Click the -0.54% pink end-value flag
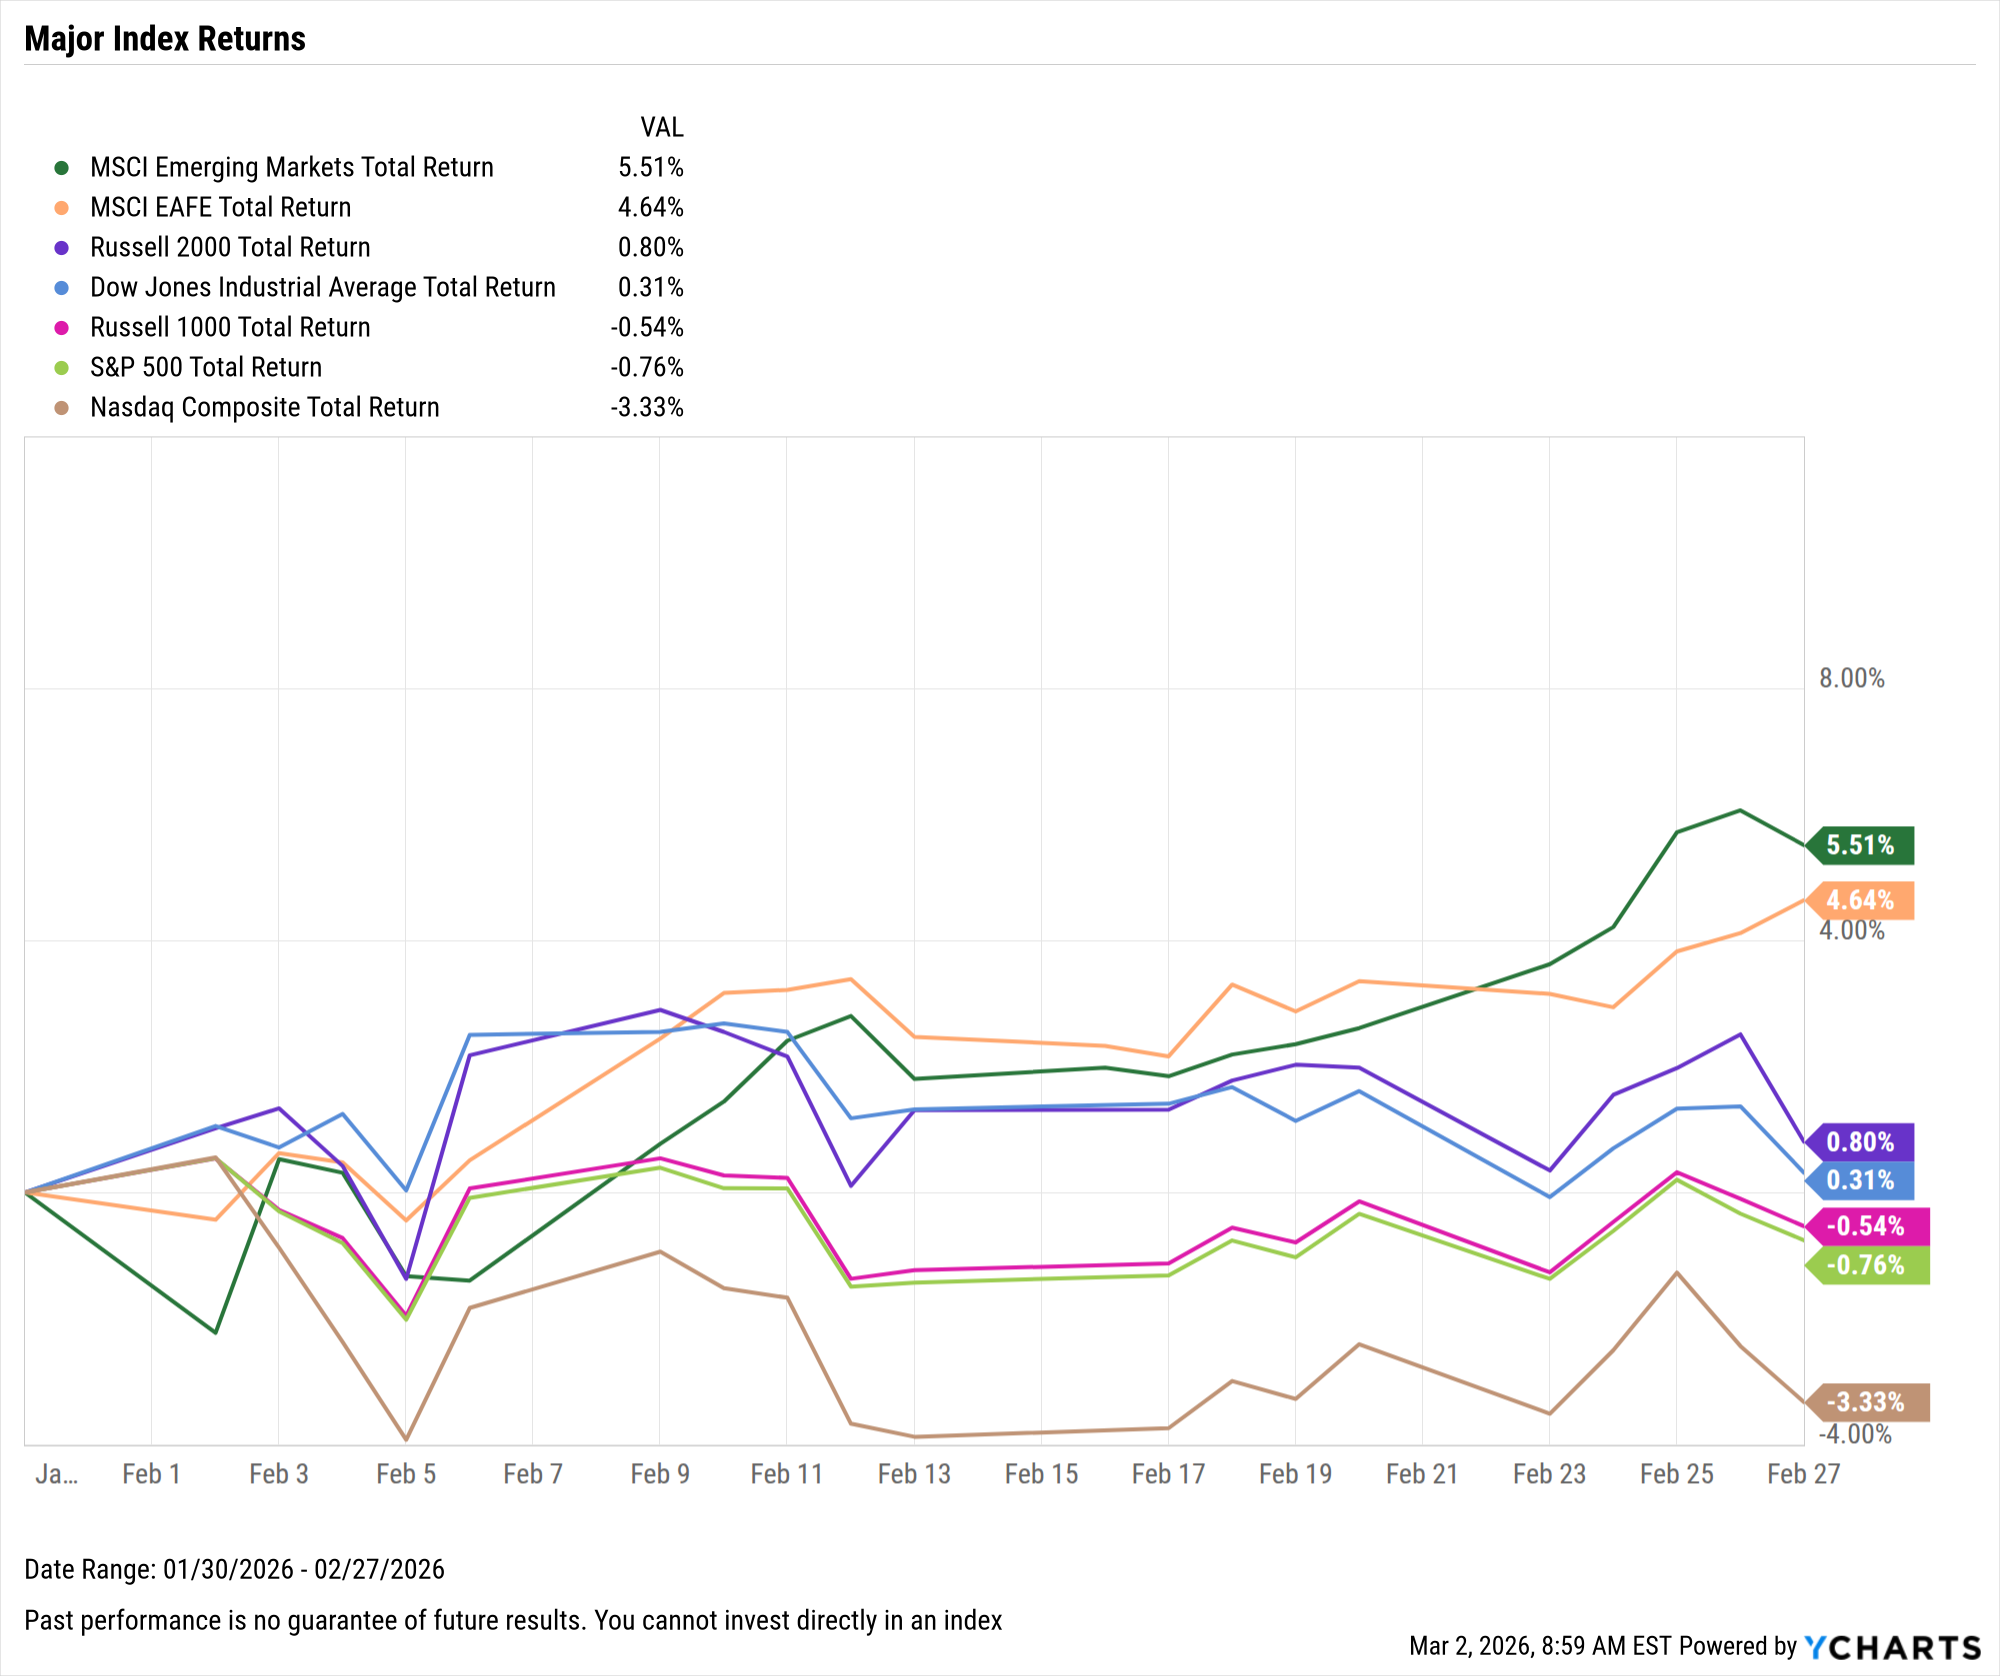This screenshot has height=1676, width=2000. click(x=1868, y=1226)
